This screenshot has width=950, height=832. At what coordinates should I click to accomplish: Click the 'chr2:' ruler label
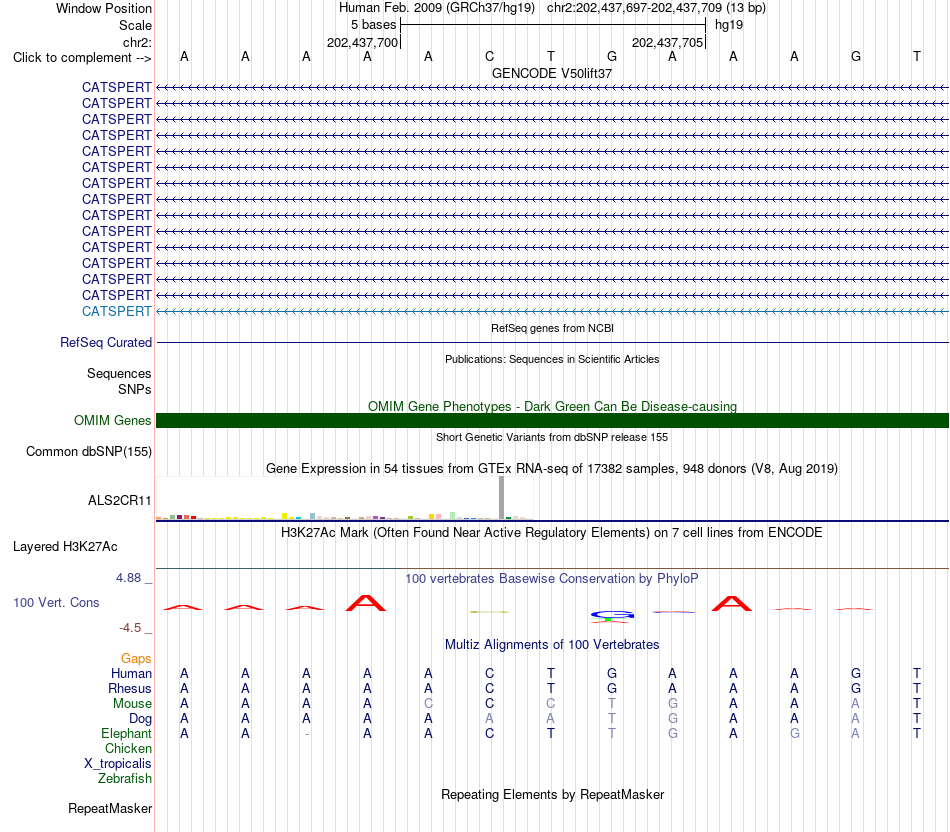coord(137,42)
